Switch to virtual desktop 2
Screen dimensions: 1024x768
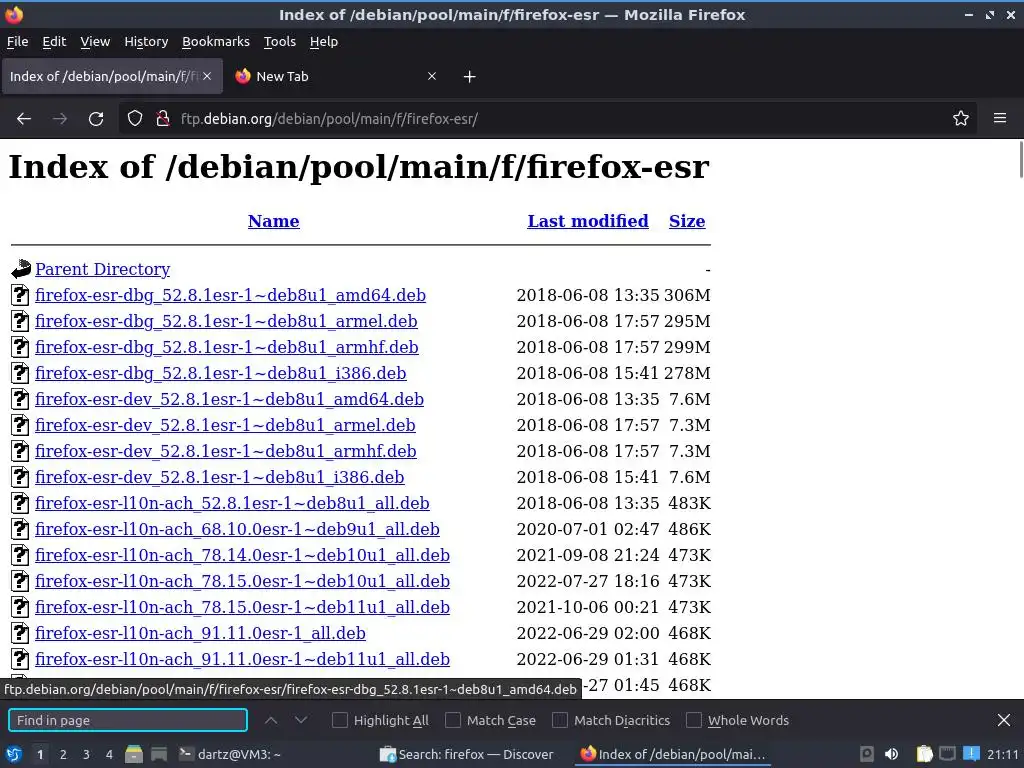63,754
